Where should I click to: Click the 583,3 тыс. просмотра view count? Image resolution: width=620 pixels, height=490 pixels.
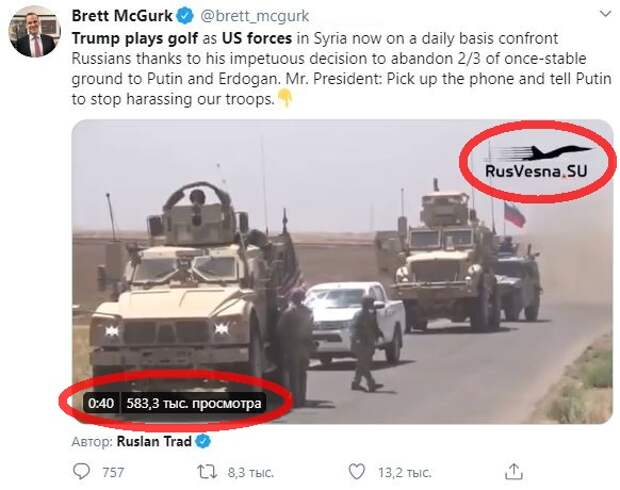click(x=194, y=403)
